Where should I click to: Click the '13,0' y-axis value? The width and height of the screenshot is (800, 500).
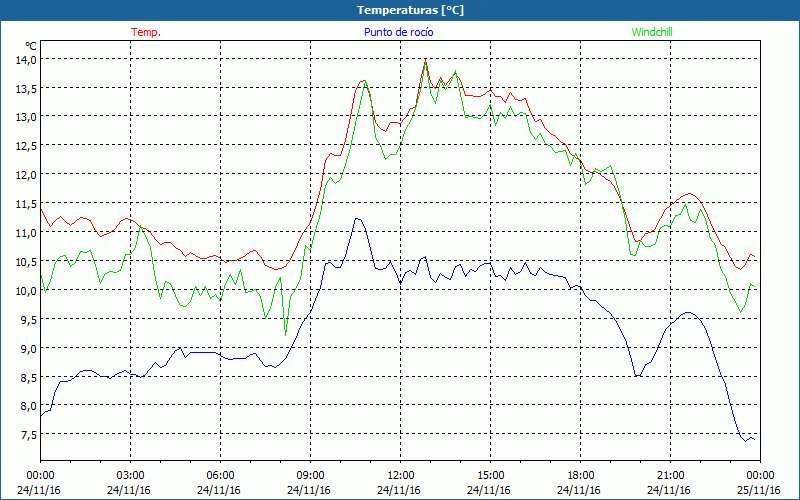[x=27, y=117]
